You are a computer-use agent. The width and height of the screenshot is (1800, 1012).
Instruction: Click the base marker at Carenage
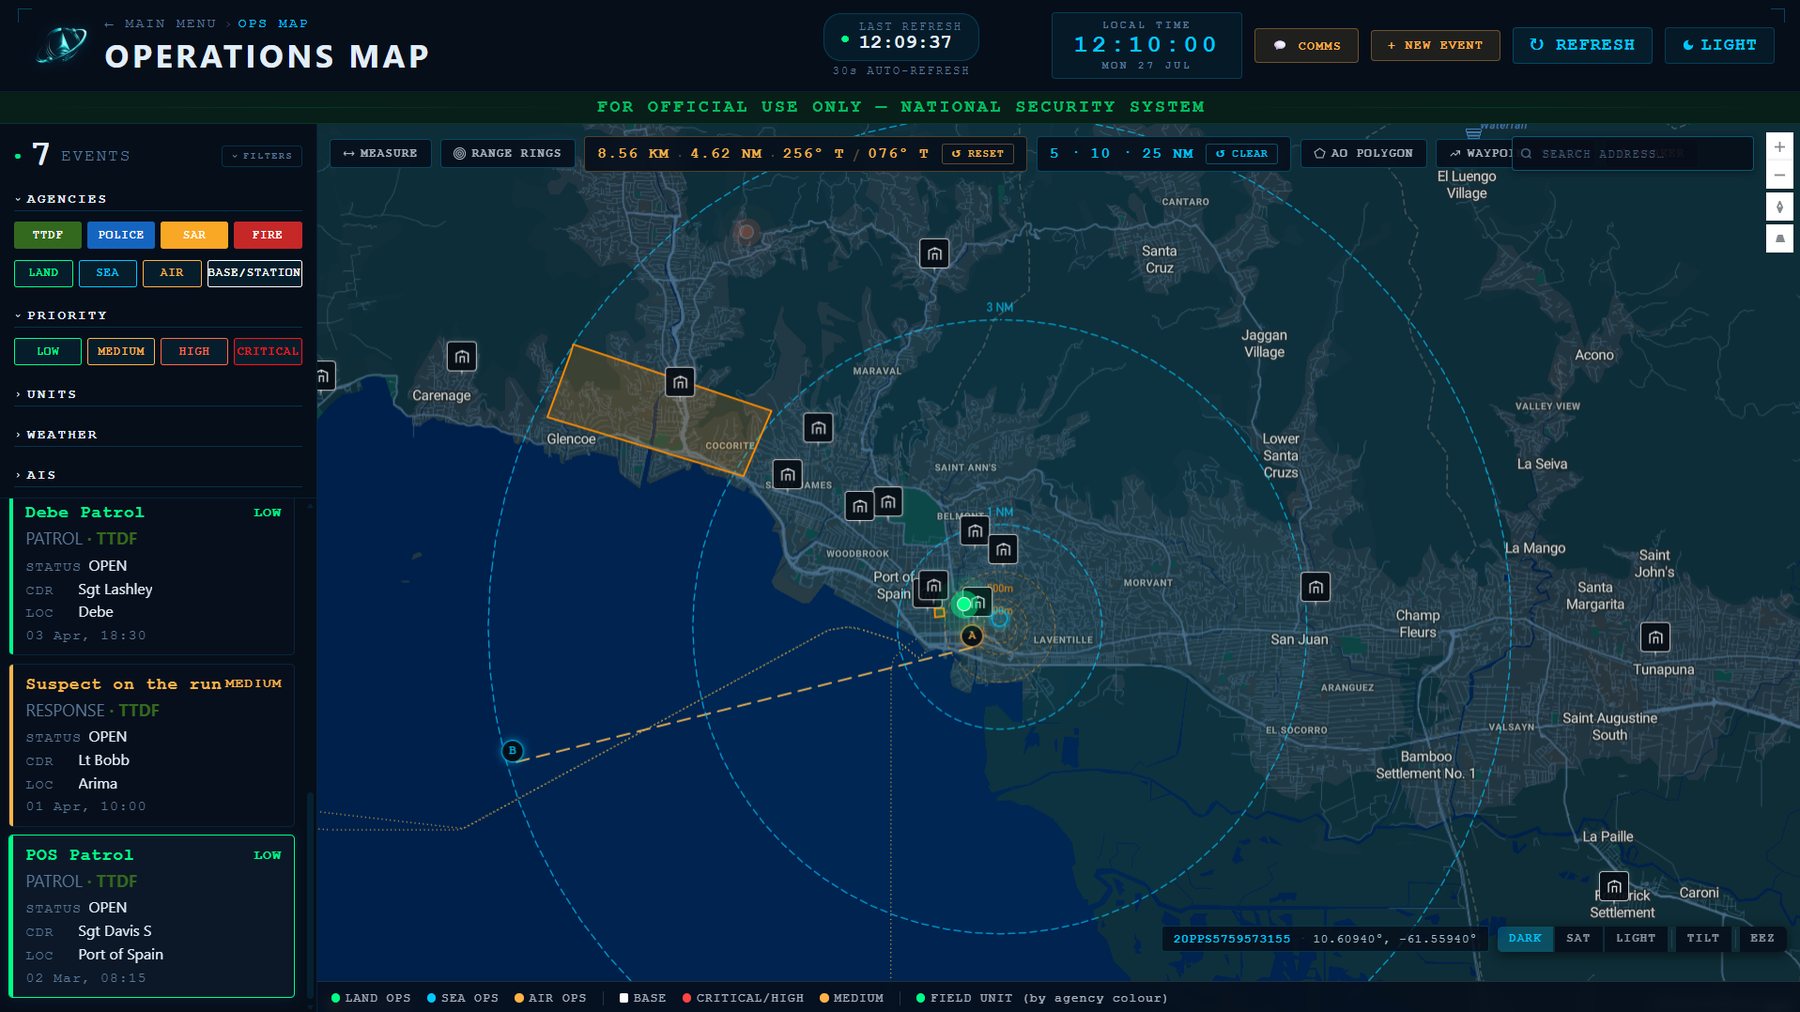461,356
